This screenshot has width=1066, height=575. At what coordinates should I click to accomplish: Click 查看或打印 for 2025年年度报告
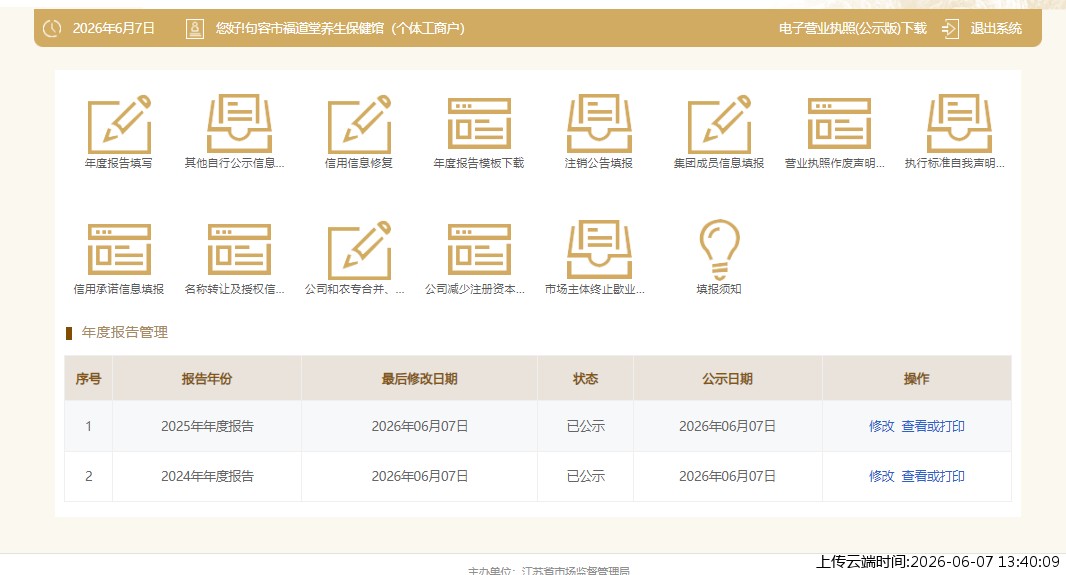[x=933, y=426]
